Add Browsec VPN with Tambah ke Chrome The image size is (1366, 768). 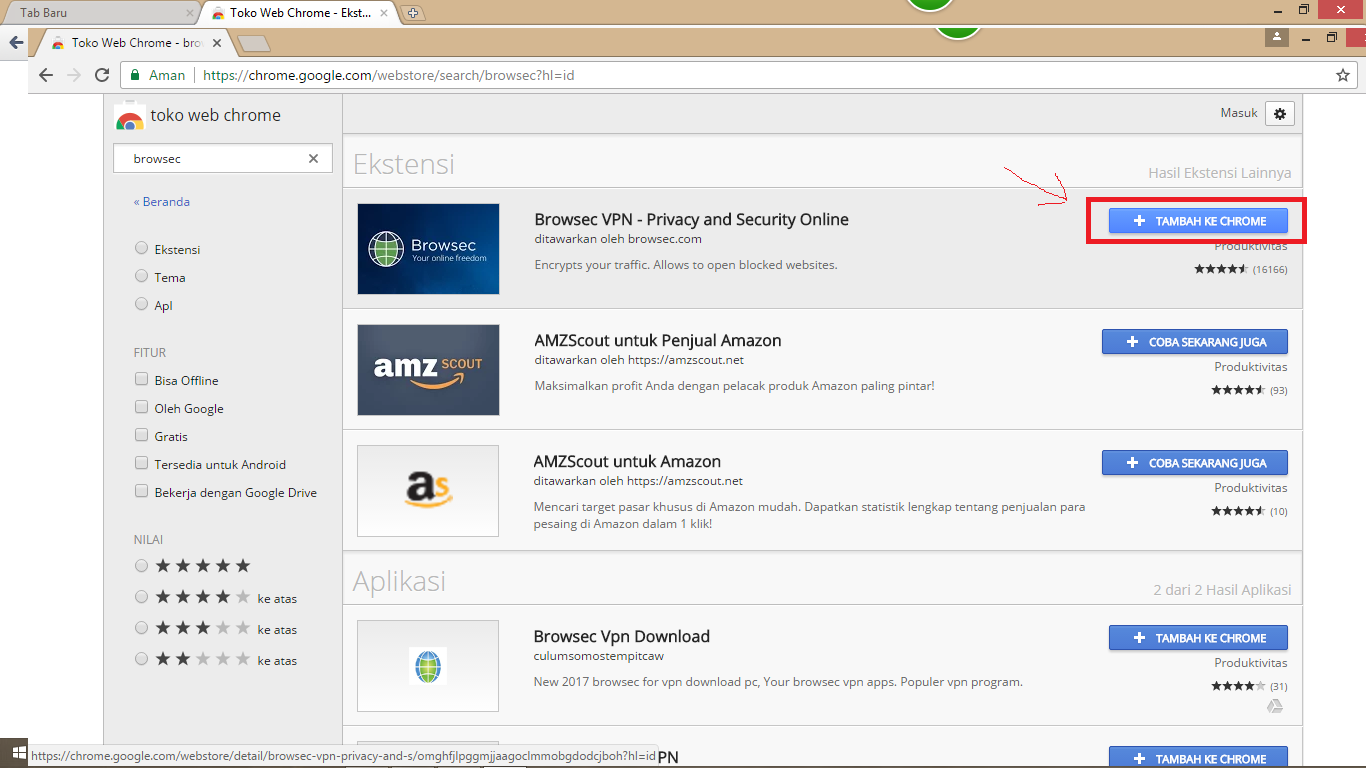tap(1198, 221)
